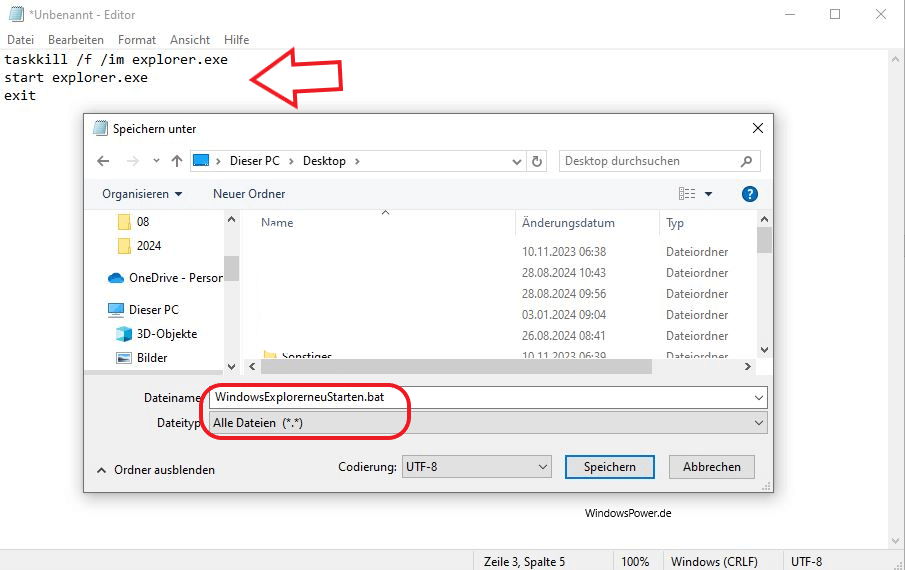905x570 pixels.
Task: Refresh the Desktop folder view
Action: 537,162
